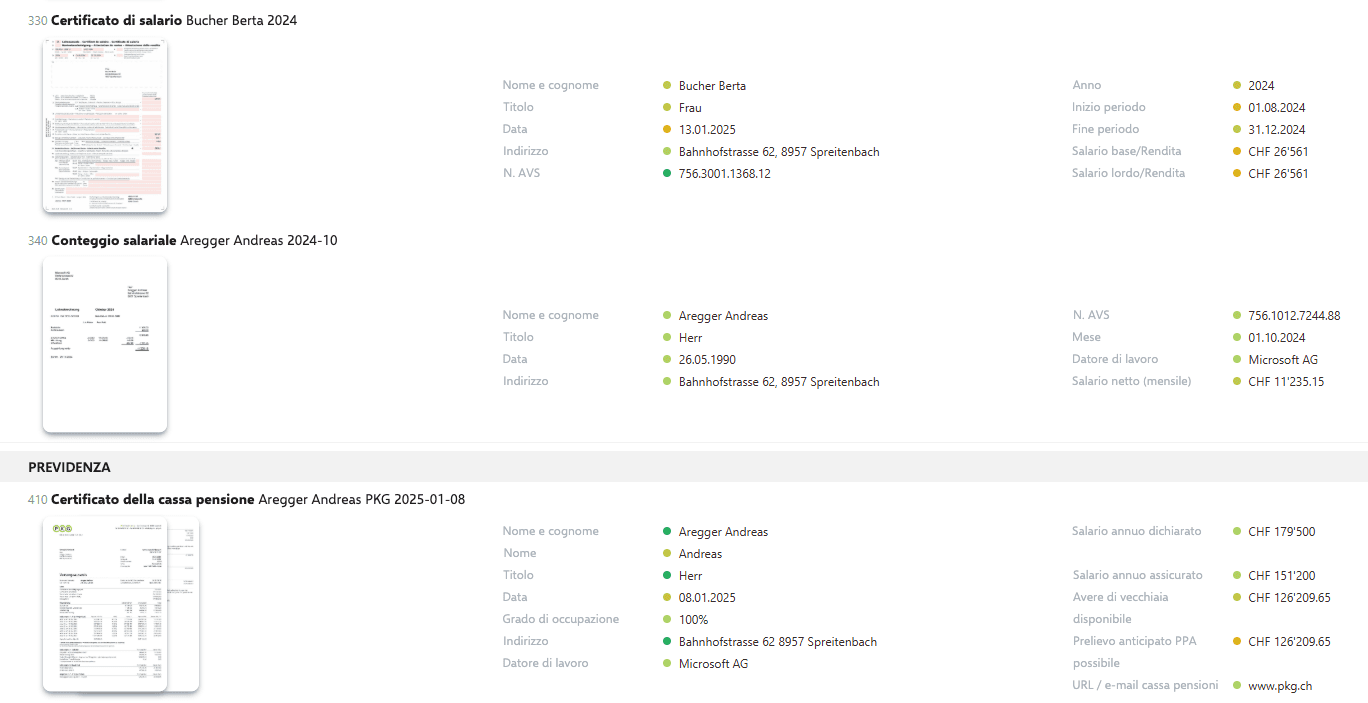This screenshot has width=1368, height=703.
Task: Select the Avere di vecchiaia value CHF 126'209.65
Action: click(x=1290, y=597)
